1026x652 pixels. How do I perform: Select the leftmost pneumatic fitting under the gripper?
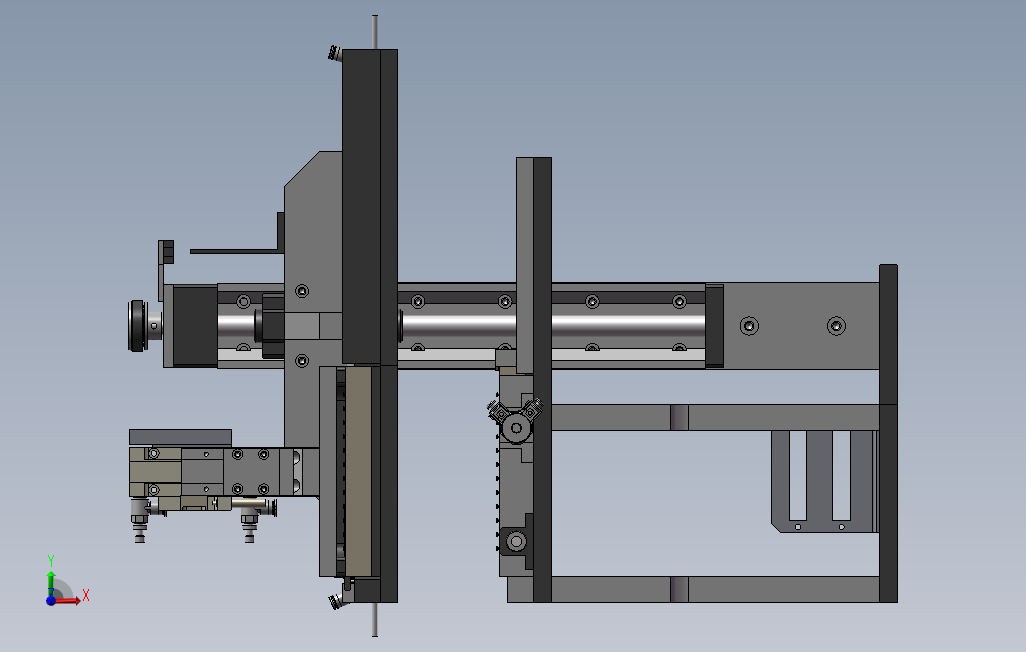coord(139,520)
